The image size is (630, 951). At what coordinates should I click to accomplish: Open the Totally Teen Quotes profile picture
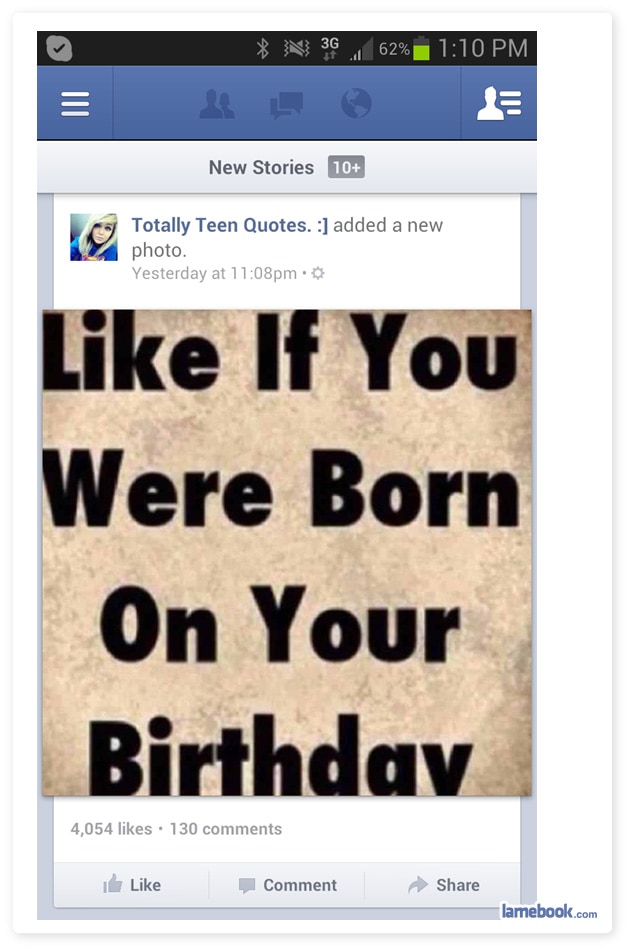click(94, 237)
